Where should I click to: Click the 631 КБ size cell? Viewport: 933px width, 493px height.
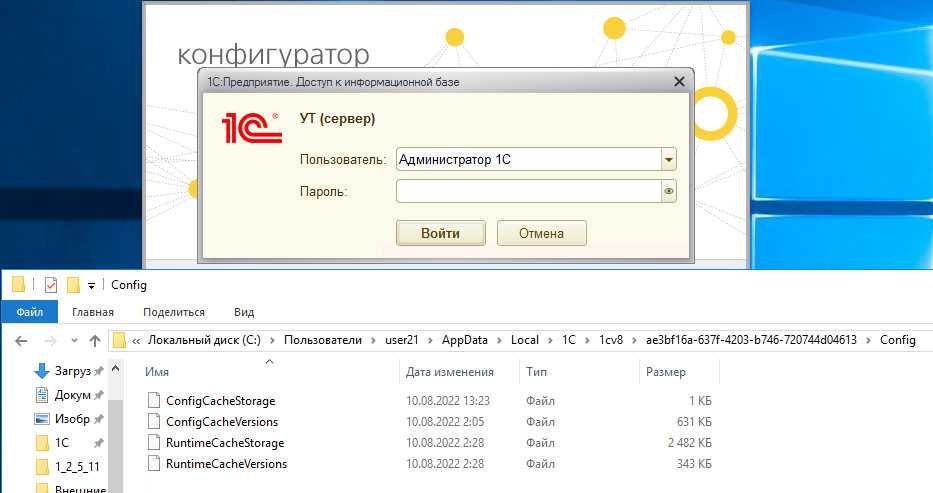point(694,422)
